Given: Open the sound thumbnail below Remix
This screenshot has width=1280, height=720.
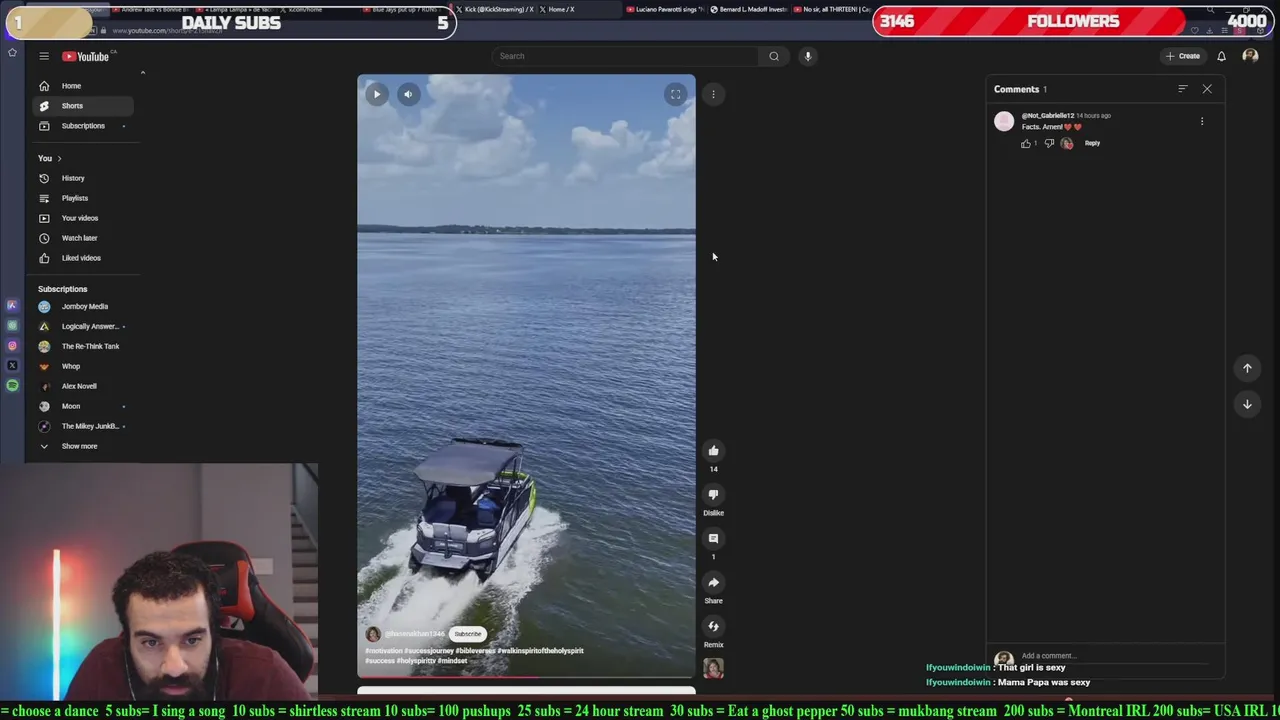Looking at the screenshot, I should click(713, 668).
